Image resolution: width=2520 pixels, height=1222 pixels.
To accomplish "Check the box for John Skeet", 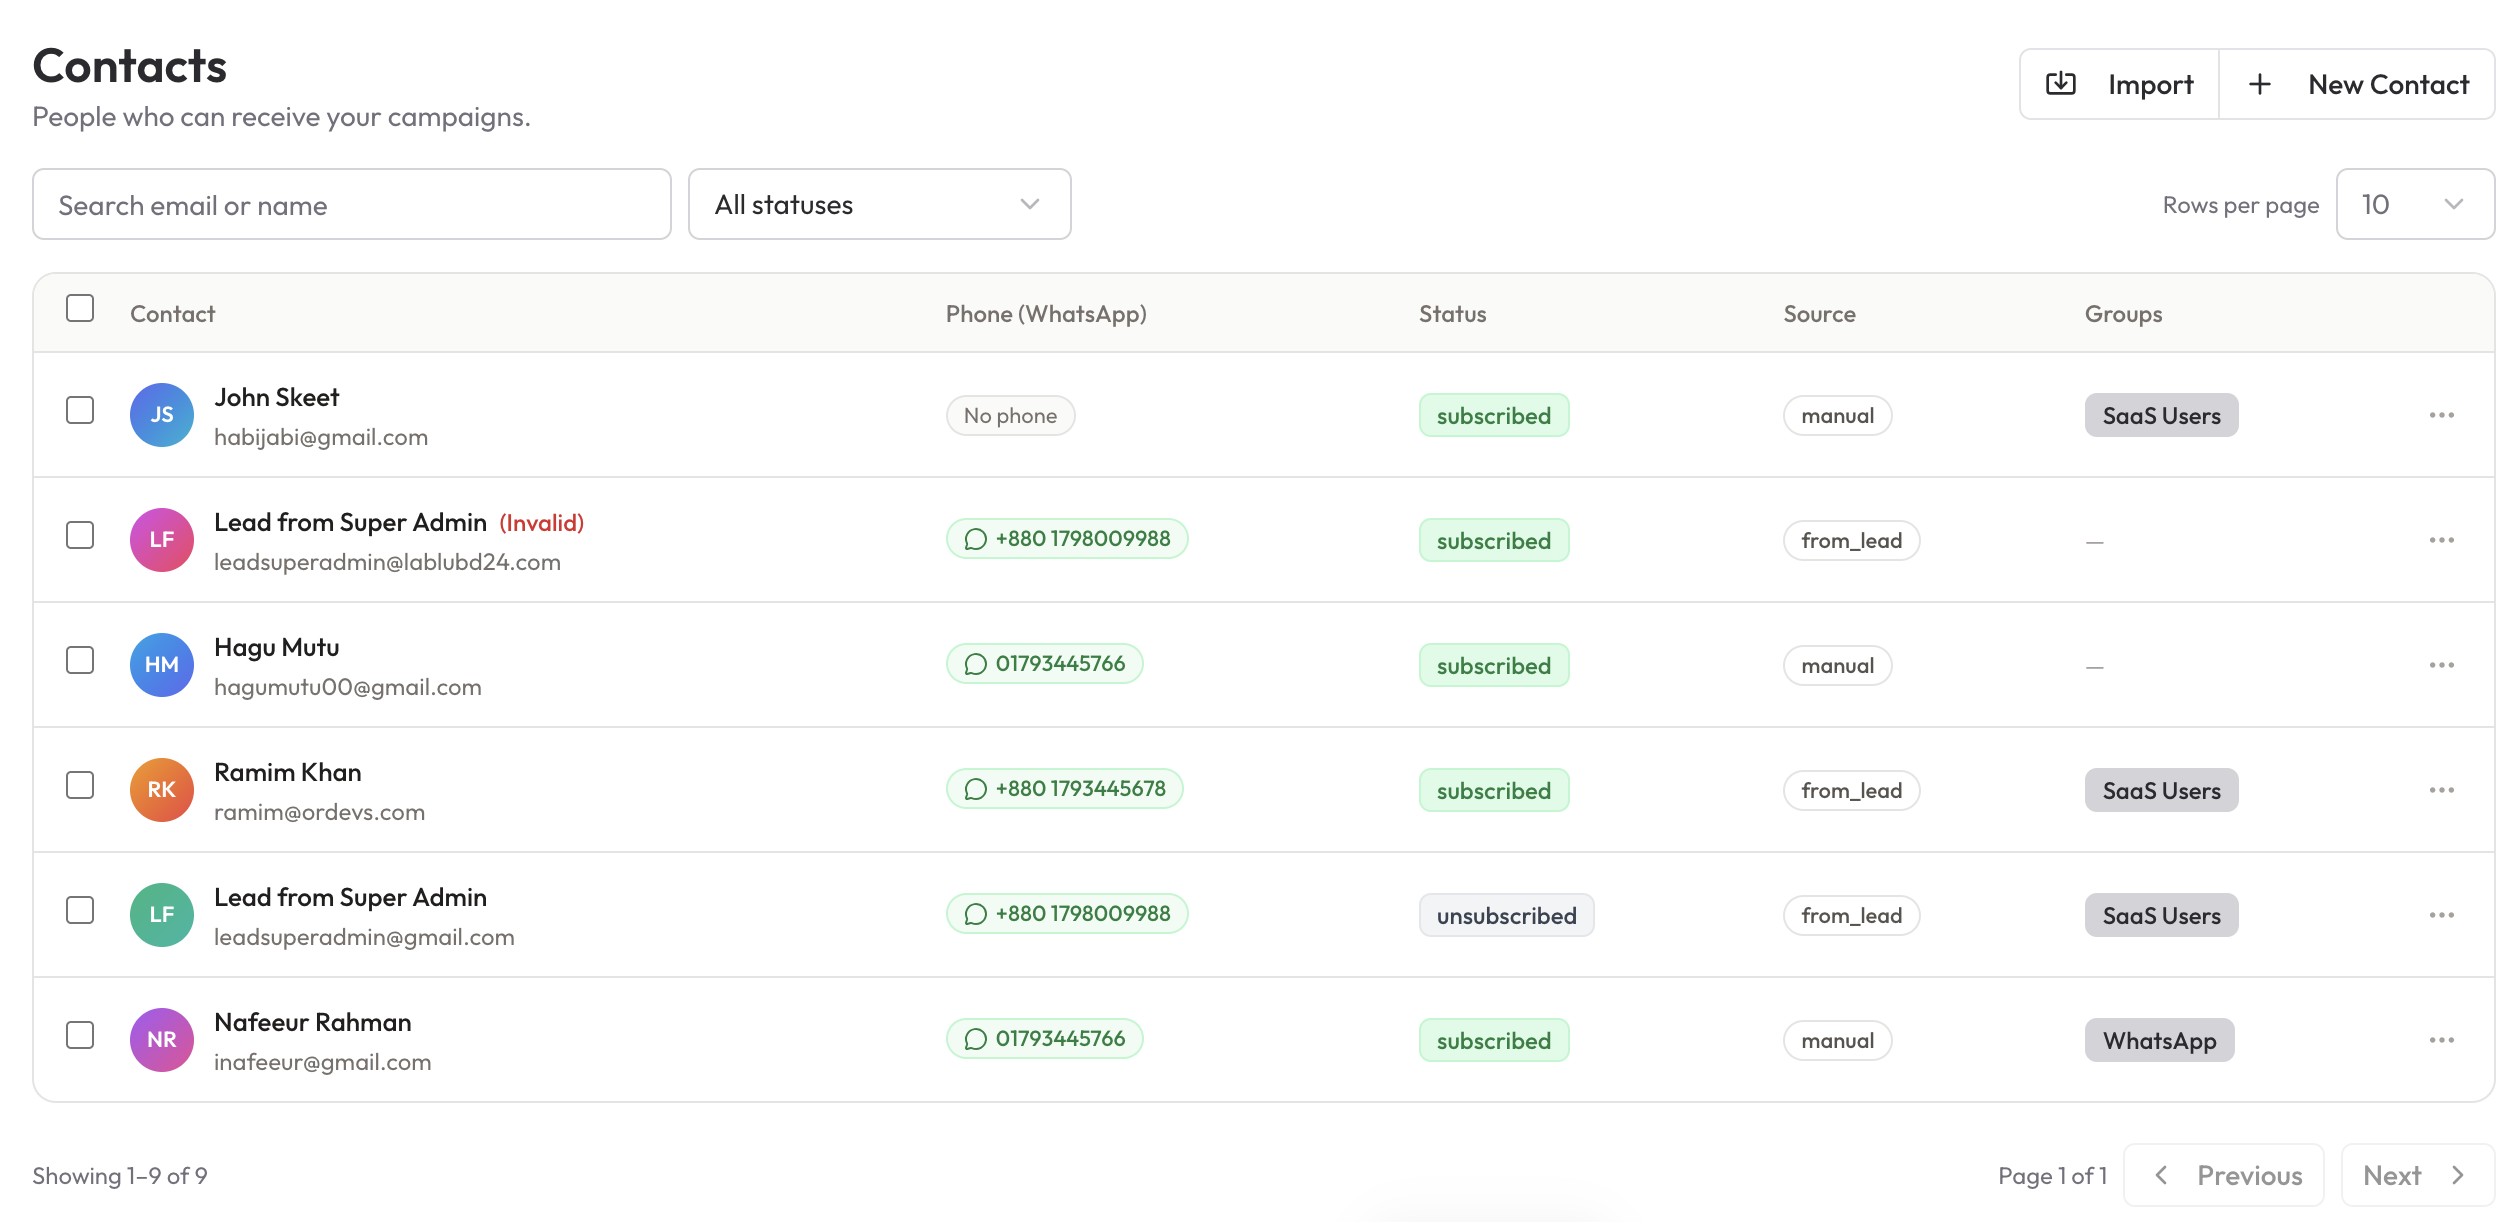I will (80, 410).
